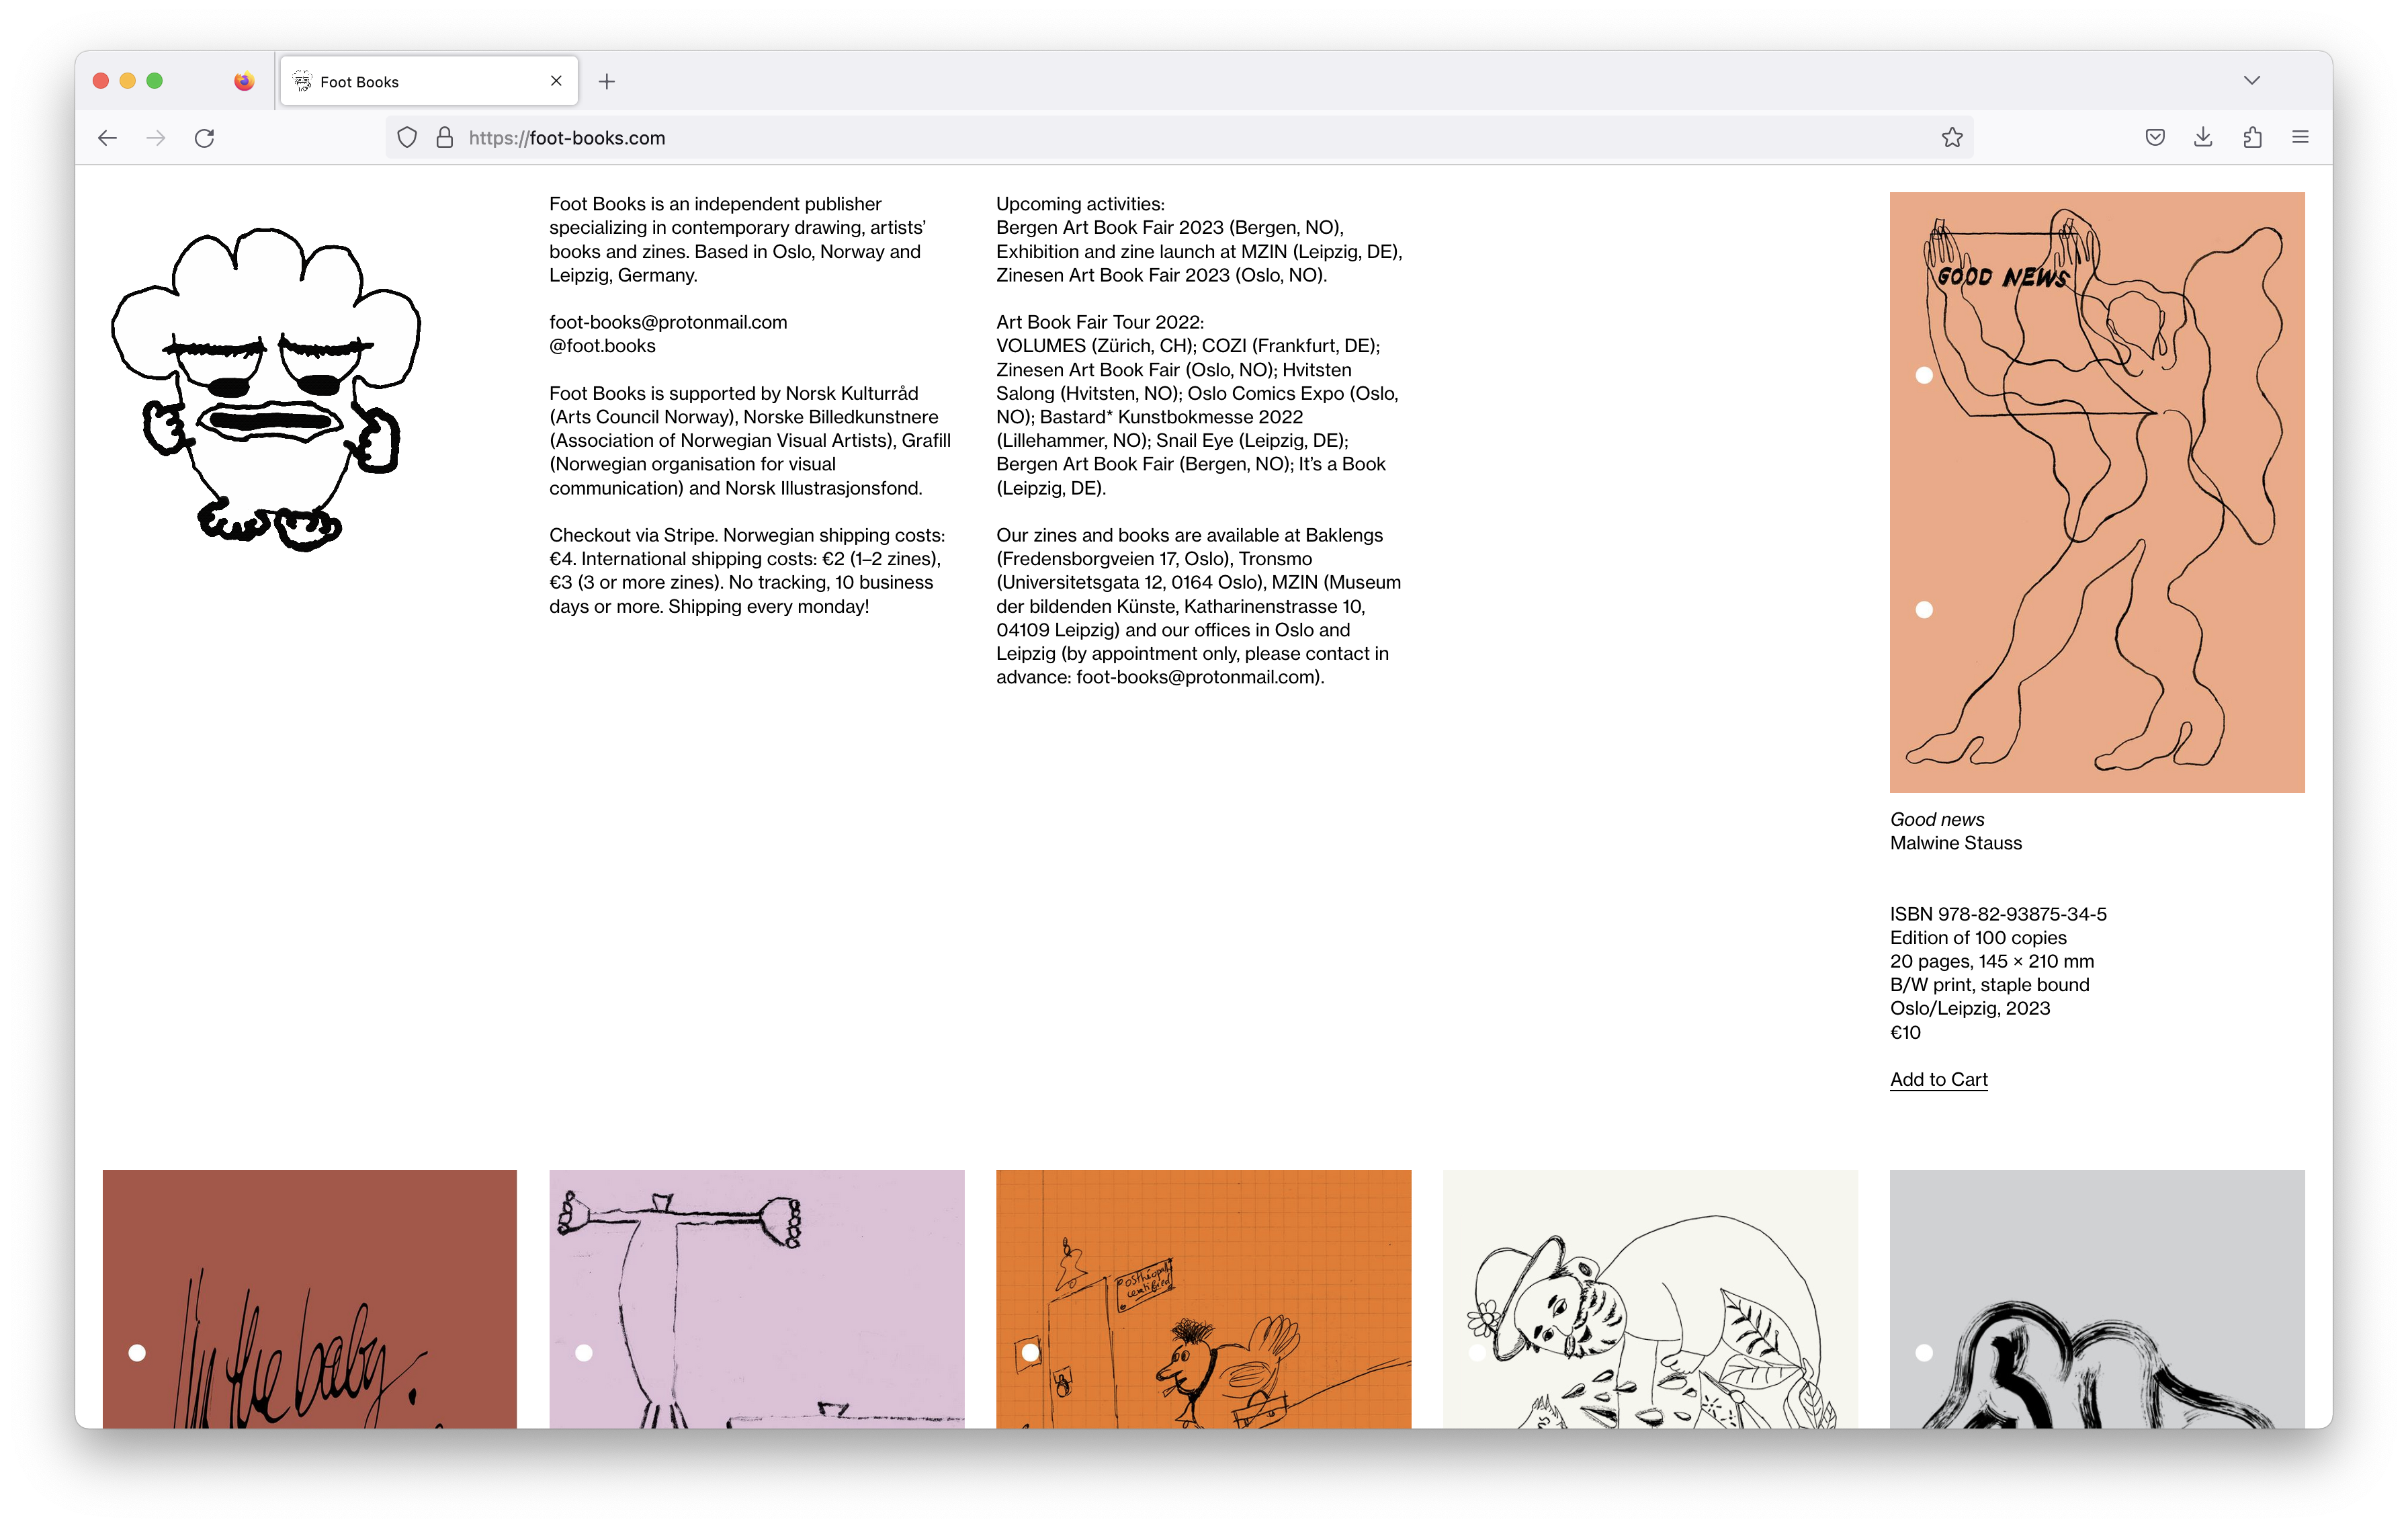2408x1528 pixels.
Task: Click the browser back arrow
Action: tap(107, 138)
